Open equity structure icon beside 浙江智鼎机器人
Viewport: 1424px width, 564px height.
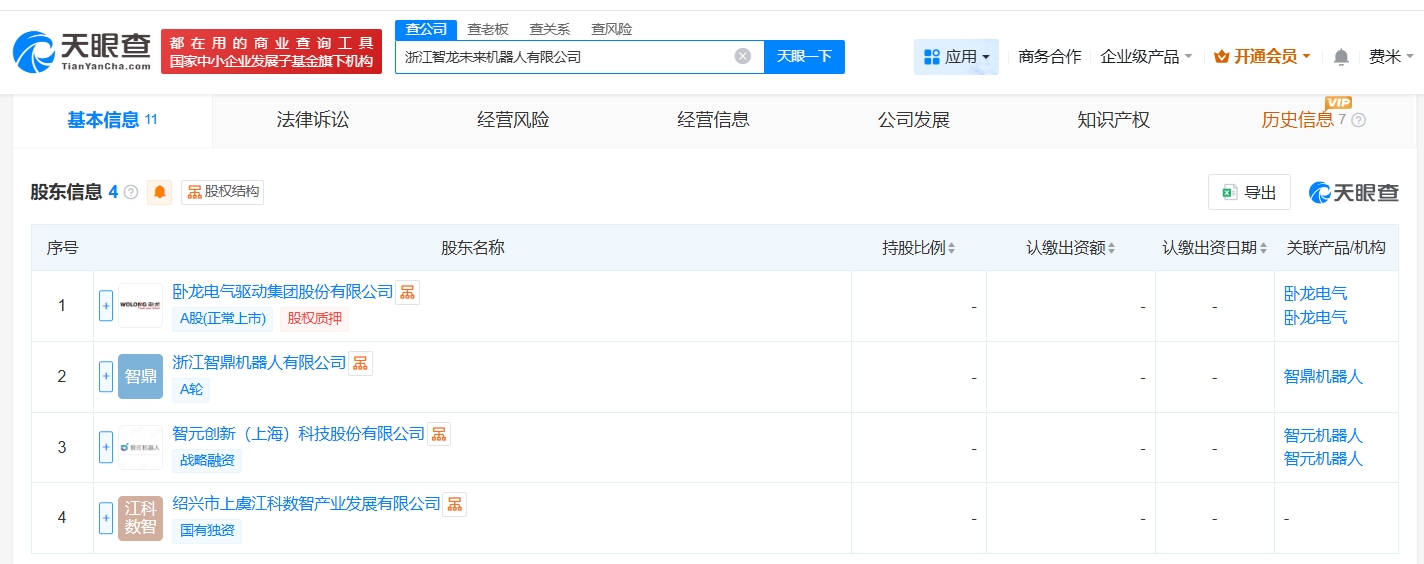click(360, 363)
